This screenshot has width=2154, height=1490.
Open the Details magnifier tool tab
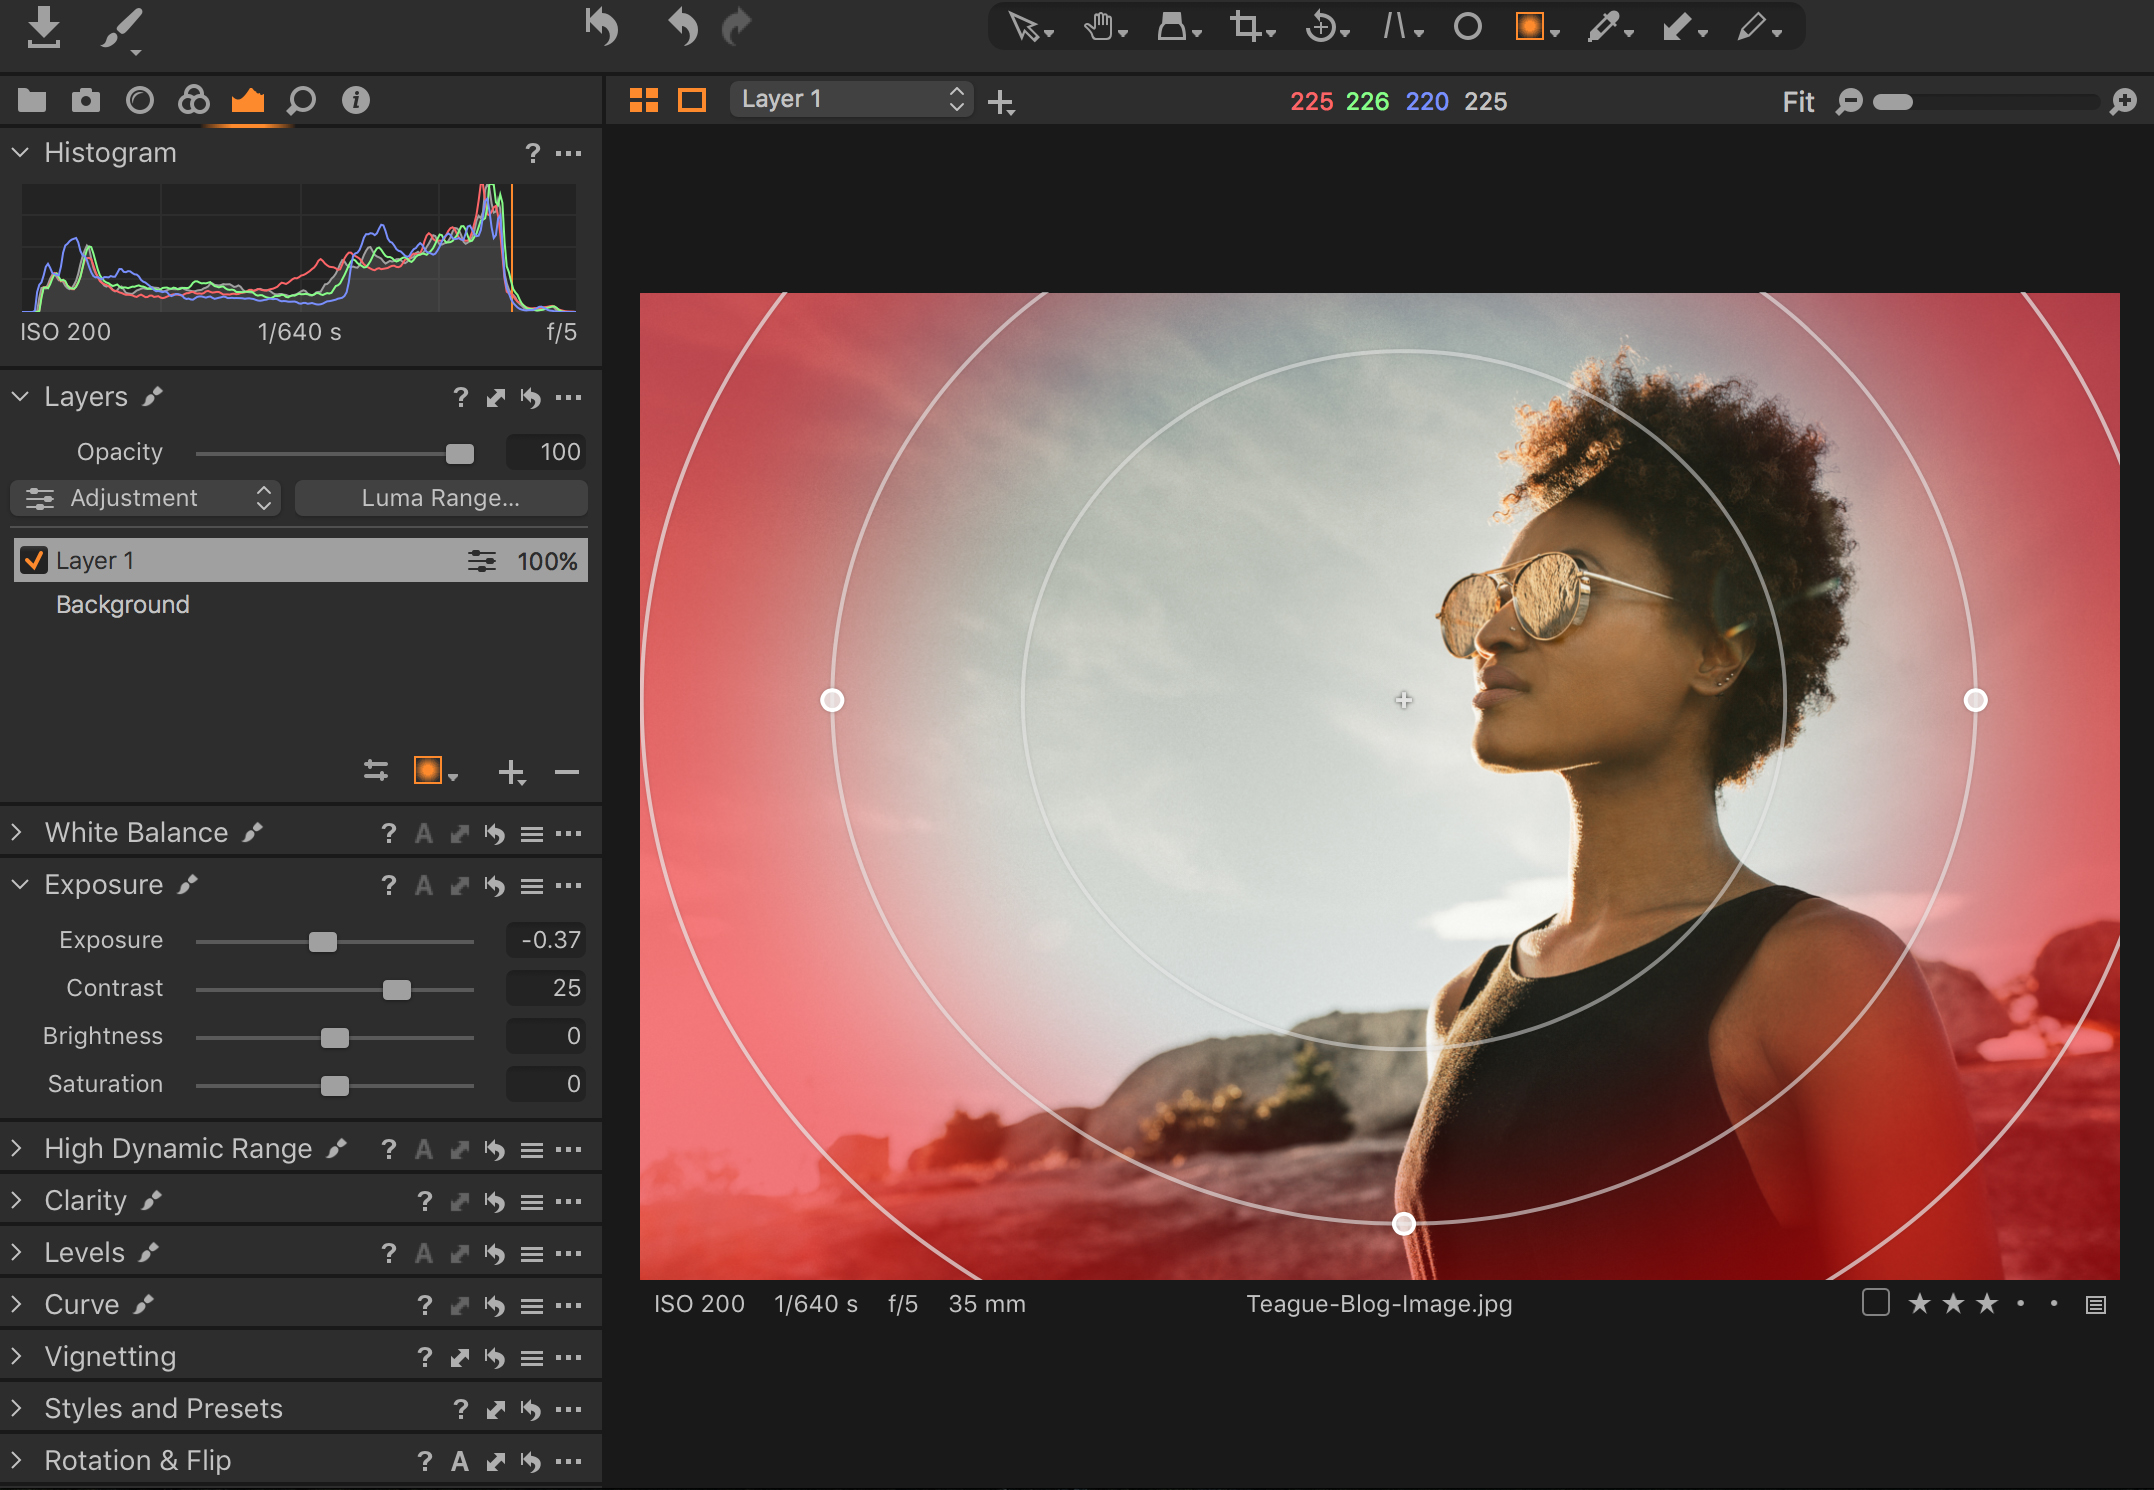tap(301, 100)
